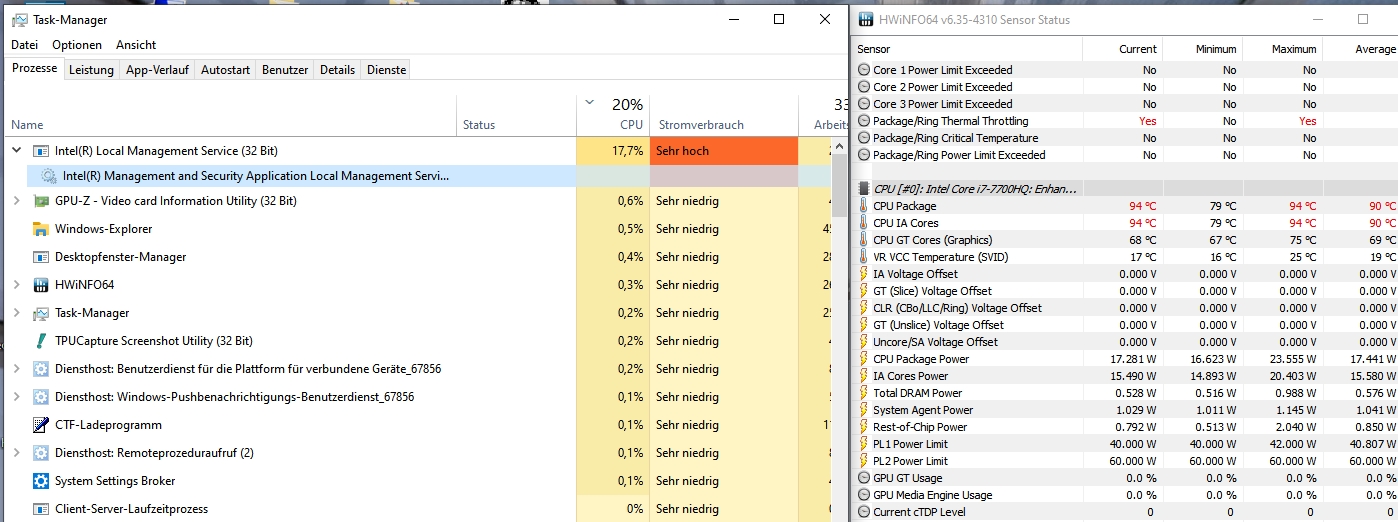Expand Diensthost Windows-Pushbenachrichtigungs-Benutzerdienst
This screenshot has height=522, width=1398.
coord(16,397)
